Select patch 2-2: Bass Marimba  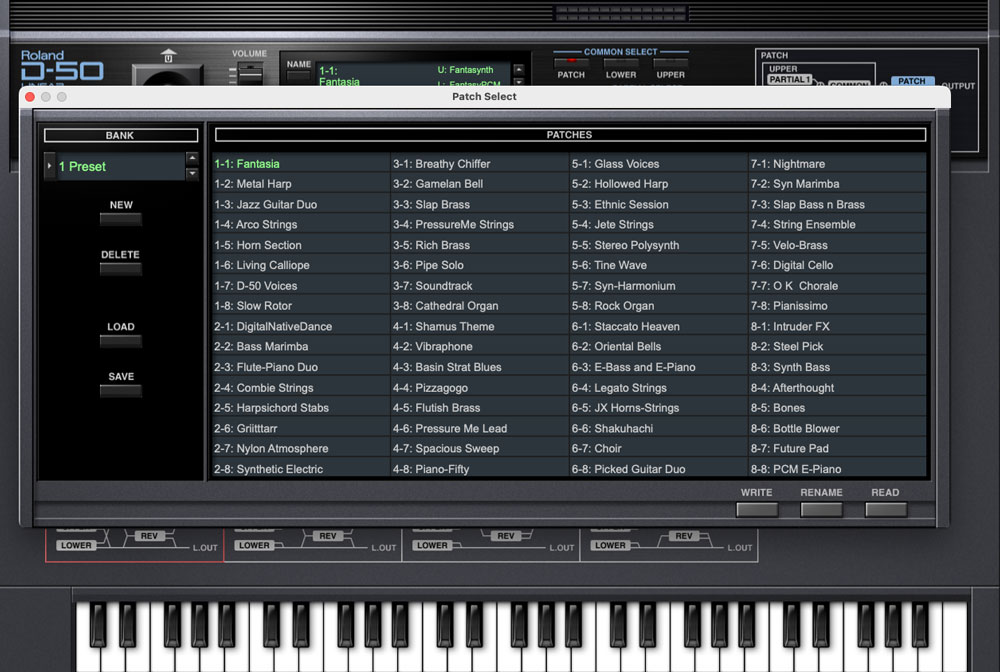tap(300, 347)
